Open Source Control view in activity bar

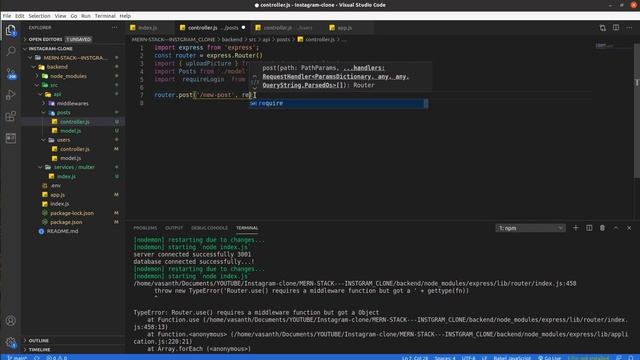(x=11, y=73)
